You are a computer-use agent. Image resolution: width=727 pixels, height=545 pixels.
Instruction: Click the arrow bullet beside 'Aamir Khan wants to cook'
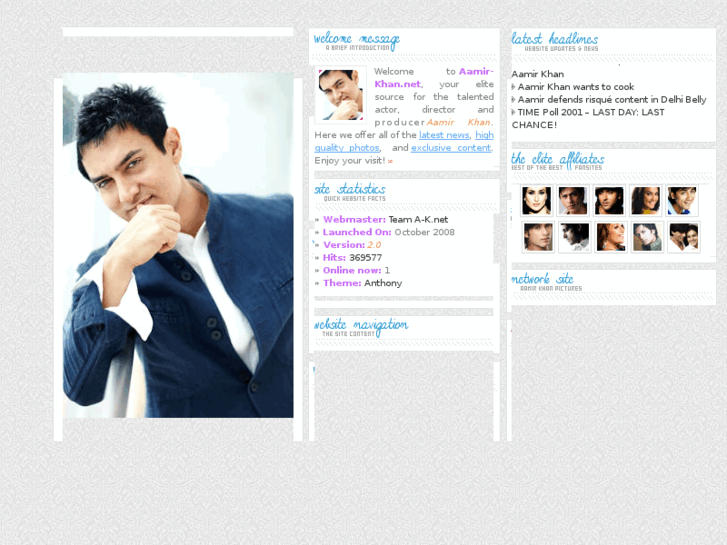513,87
